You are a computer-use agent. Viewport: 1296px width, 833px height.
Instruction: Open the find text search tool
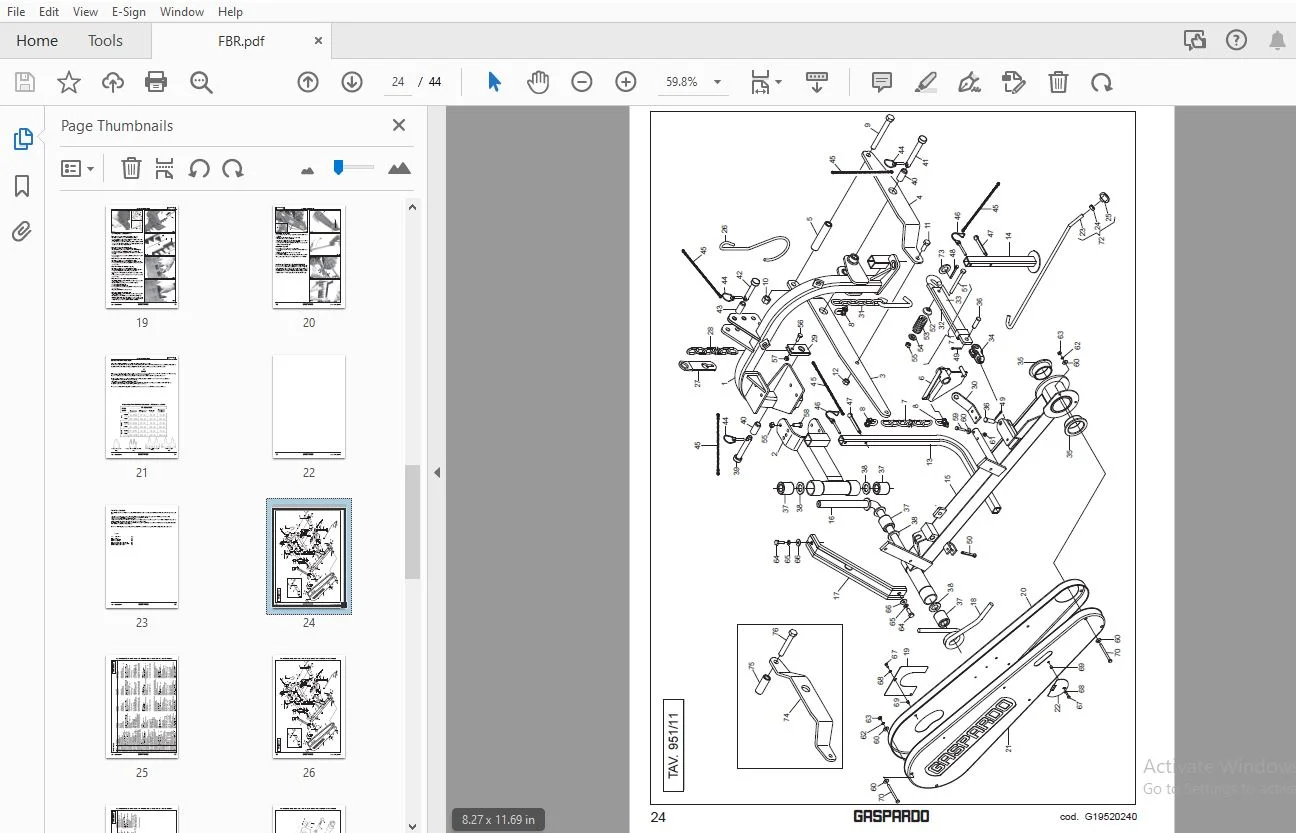coord(201,82)
